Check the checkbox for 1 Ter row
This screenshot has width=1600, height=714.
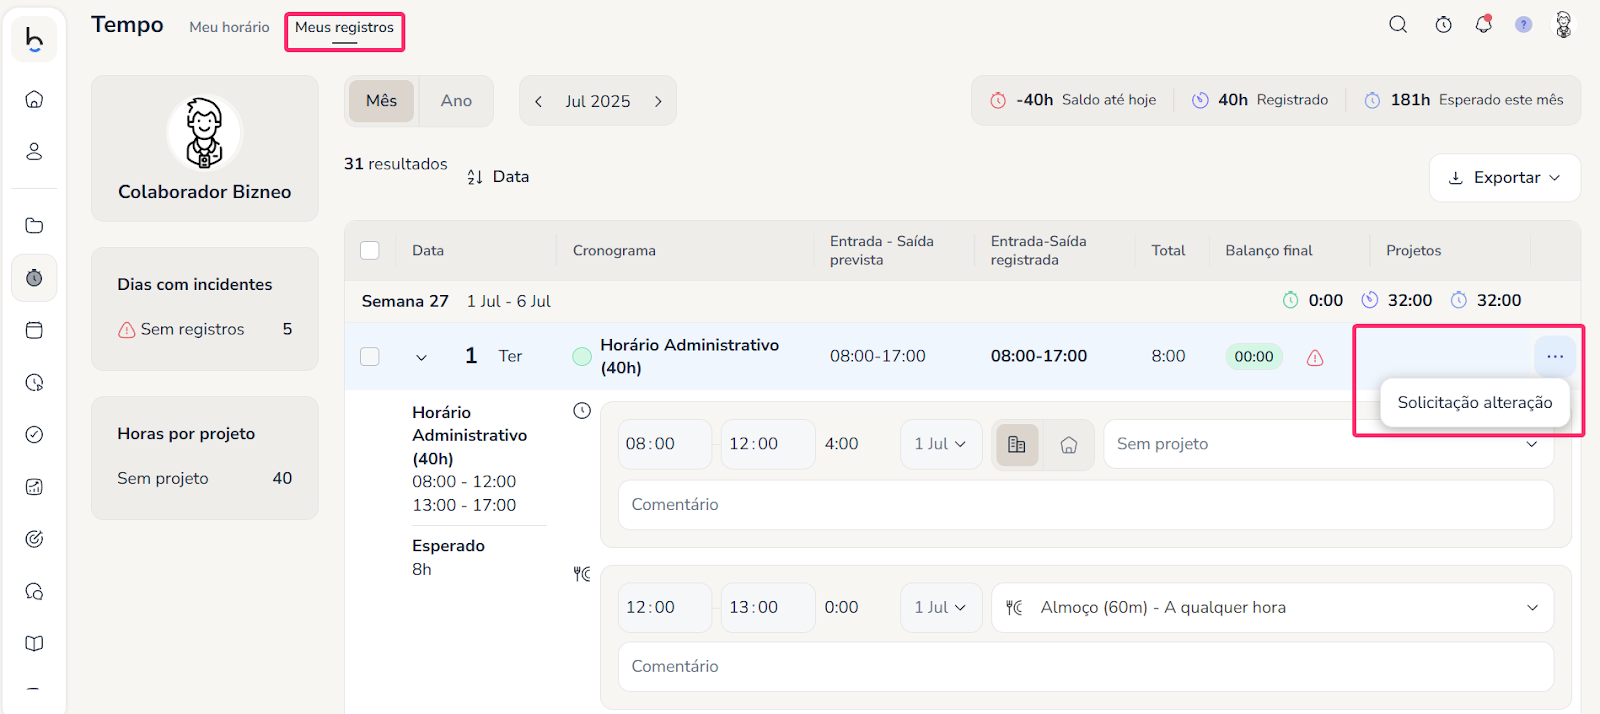tap(370, 356)
